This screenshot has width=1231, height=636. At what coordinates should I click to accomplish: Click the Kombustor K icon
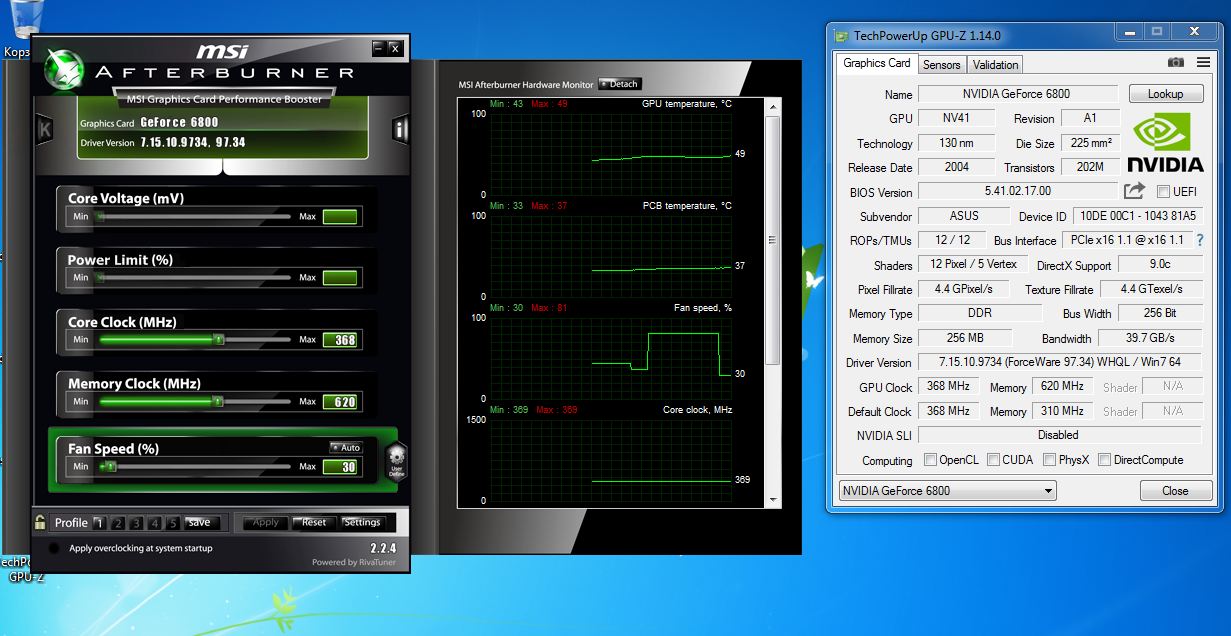[x=45, y=129]
